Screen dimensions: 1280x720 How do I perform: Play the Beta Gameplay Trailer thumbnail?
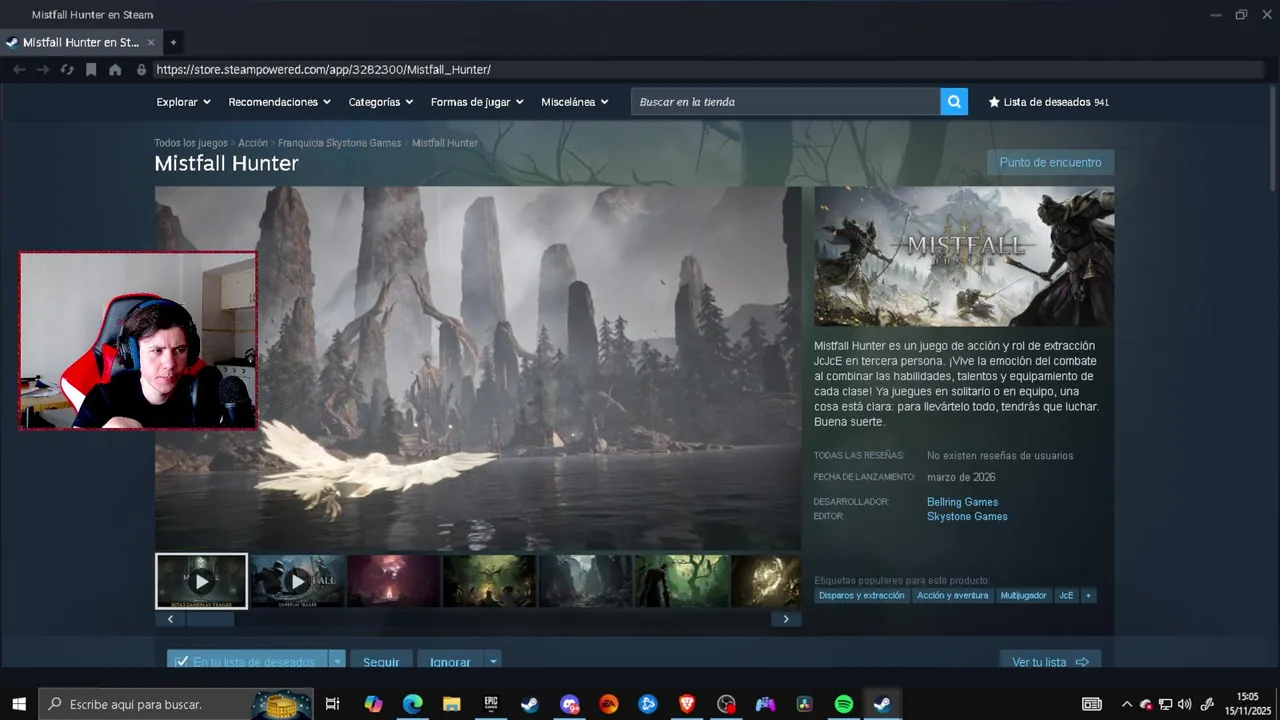pyautogui.click(x=201, y=581)
